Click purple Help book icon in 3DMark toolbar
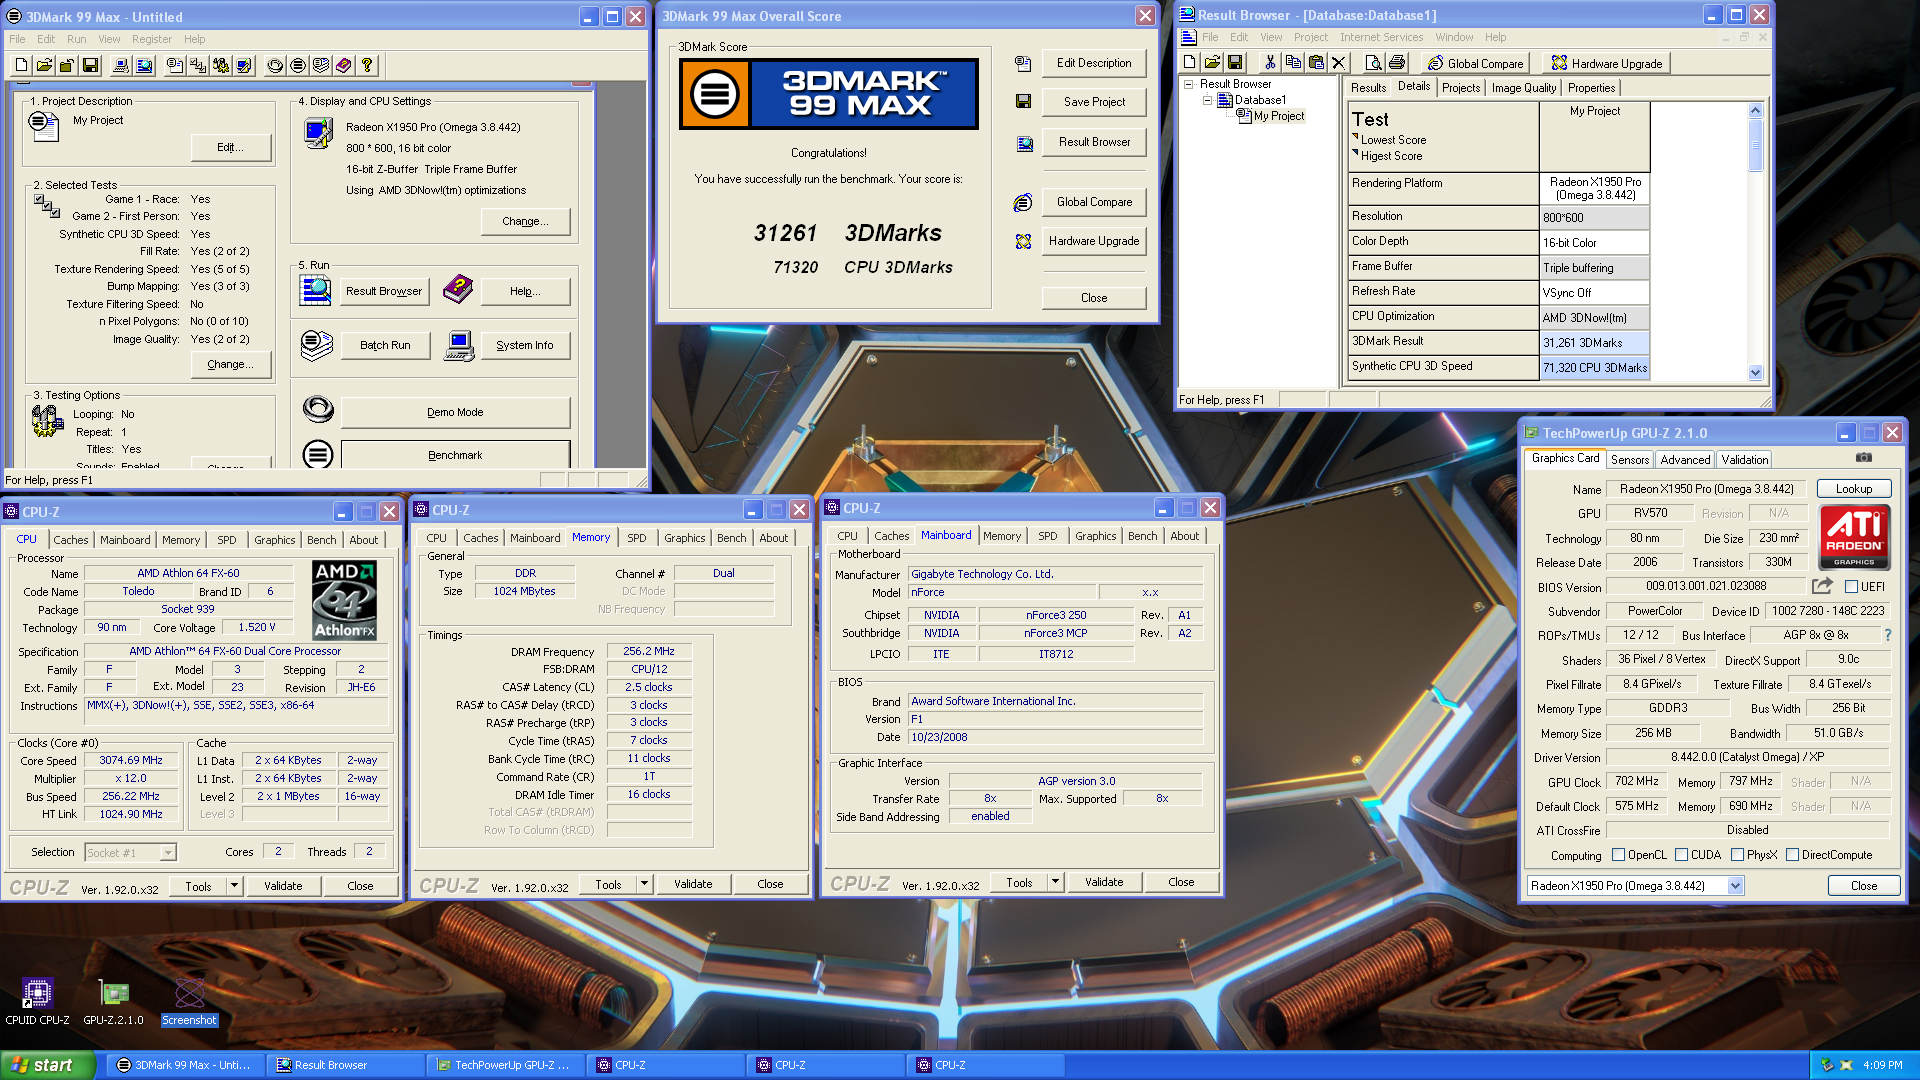 tap(344, 65)
